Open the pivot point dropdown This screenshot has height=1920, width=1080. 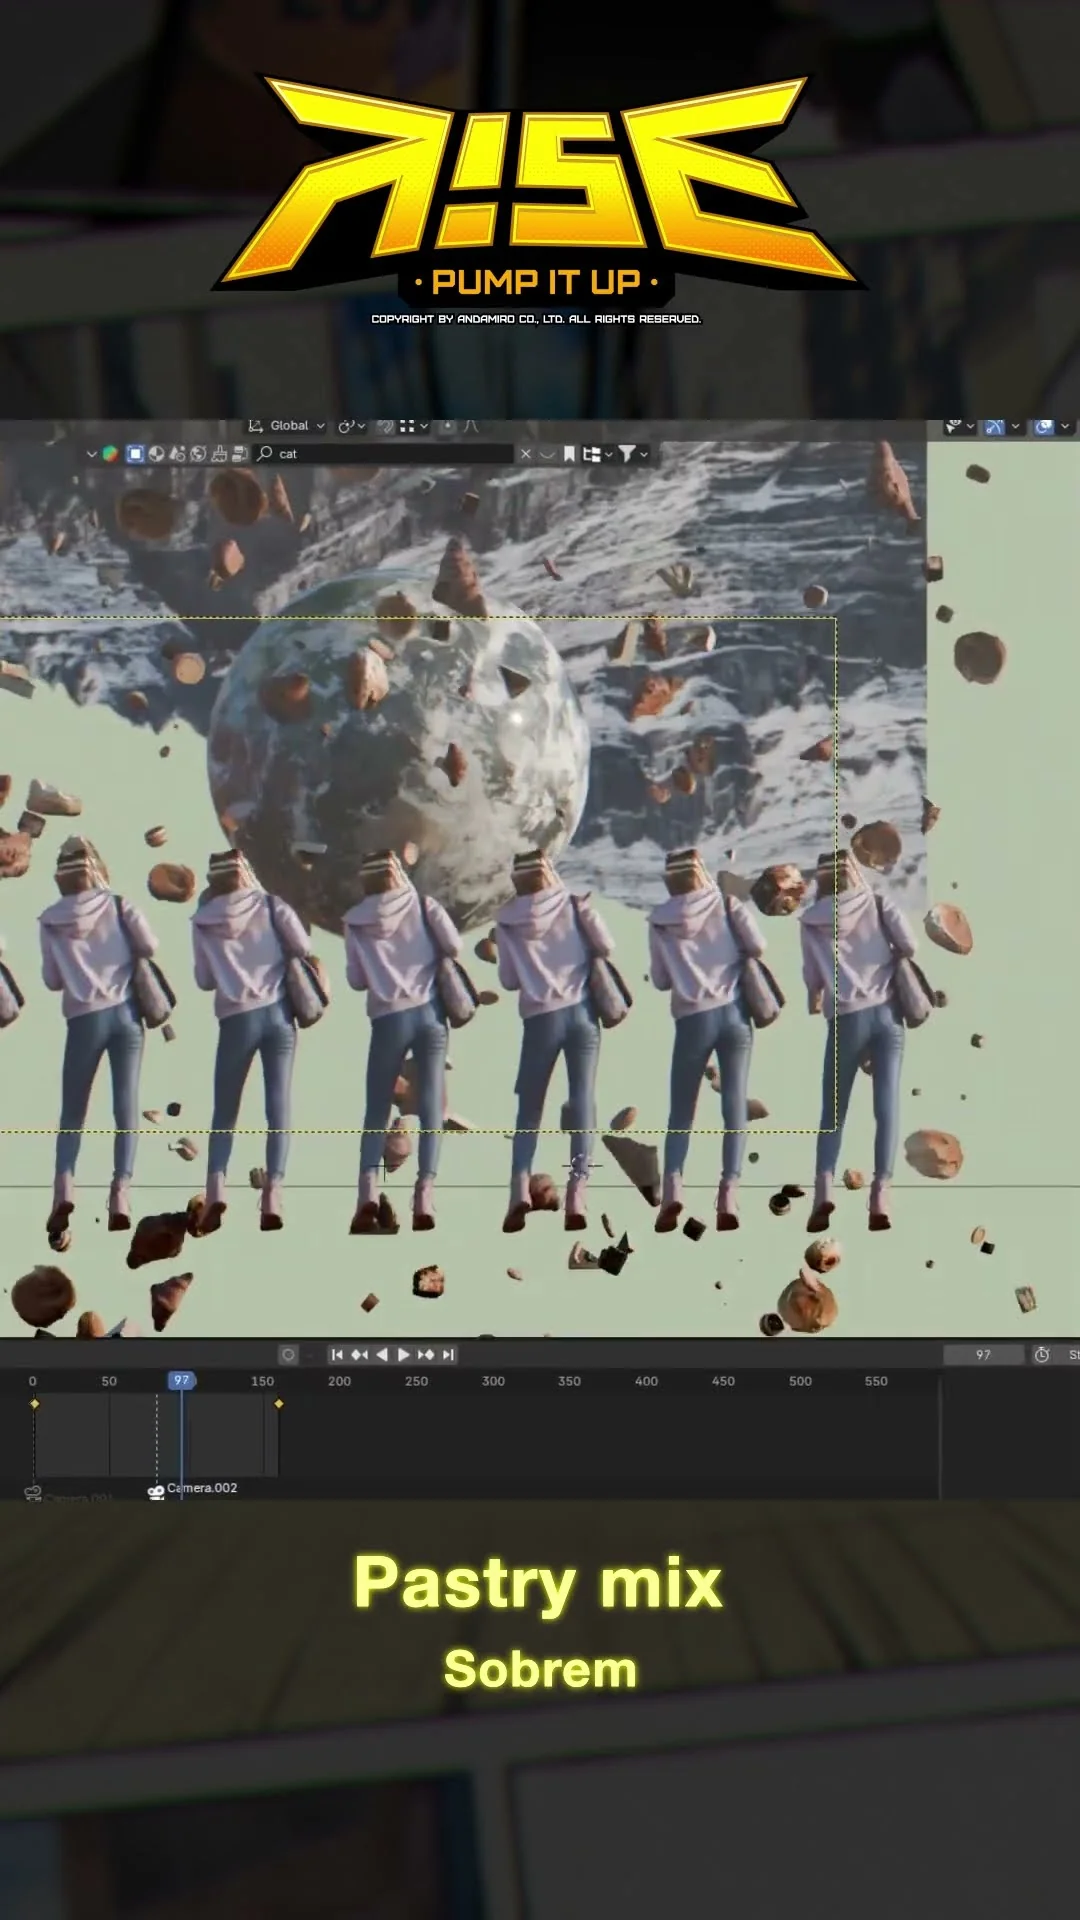click(351, 426)
